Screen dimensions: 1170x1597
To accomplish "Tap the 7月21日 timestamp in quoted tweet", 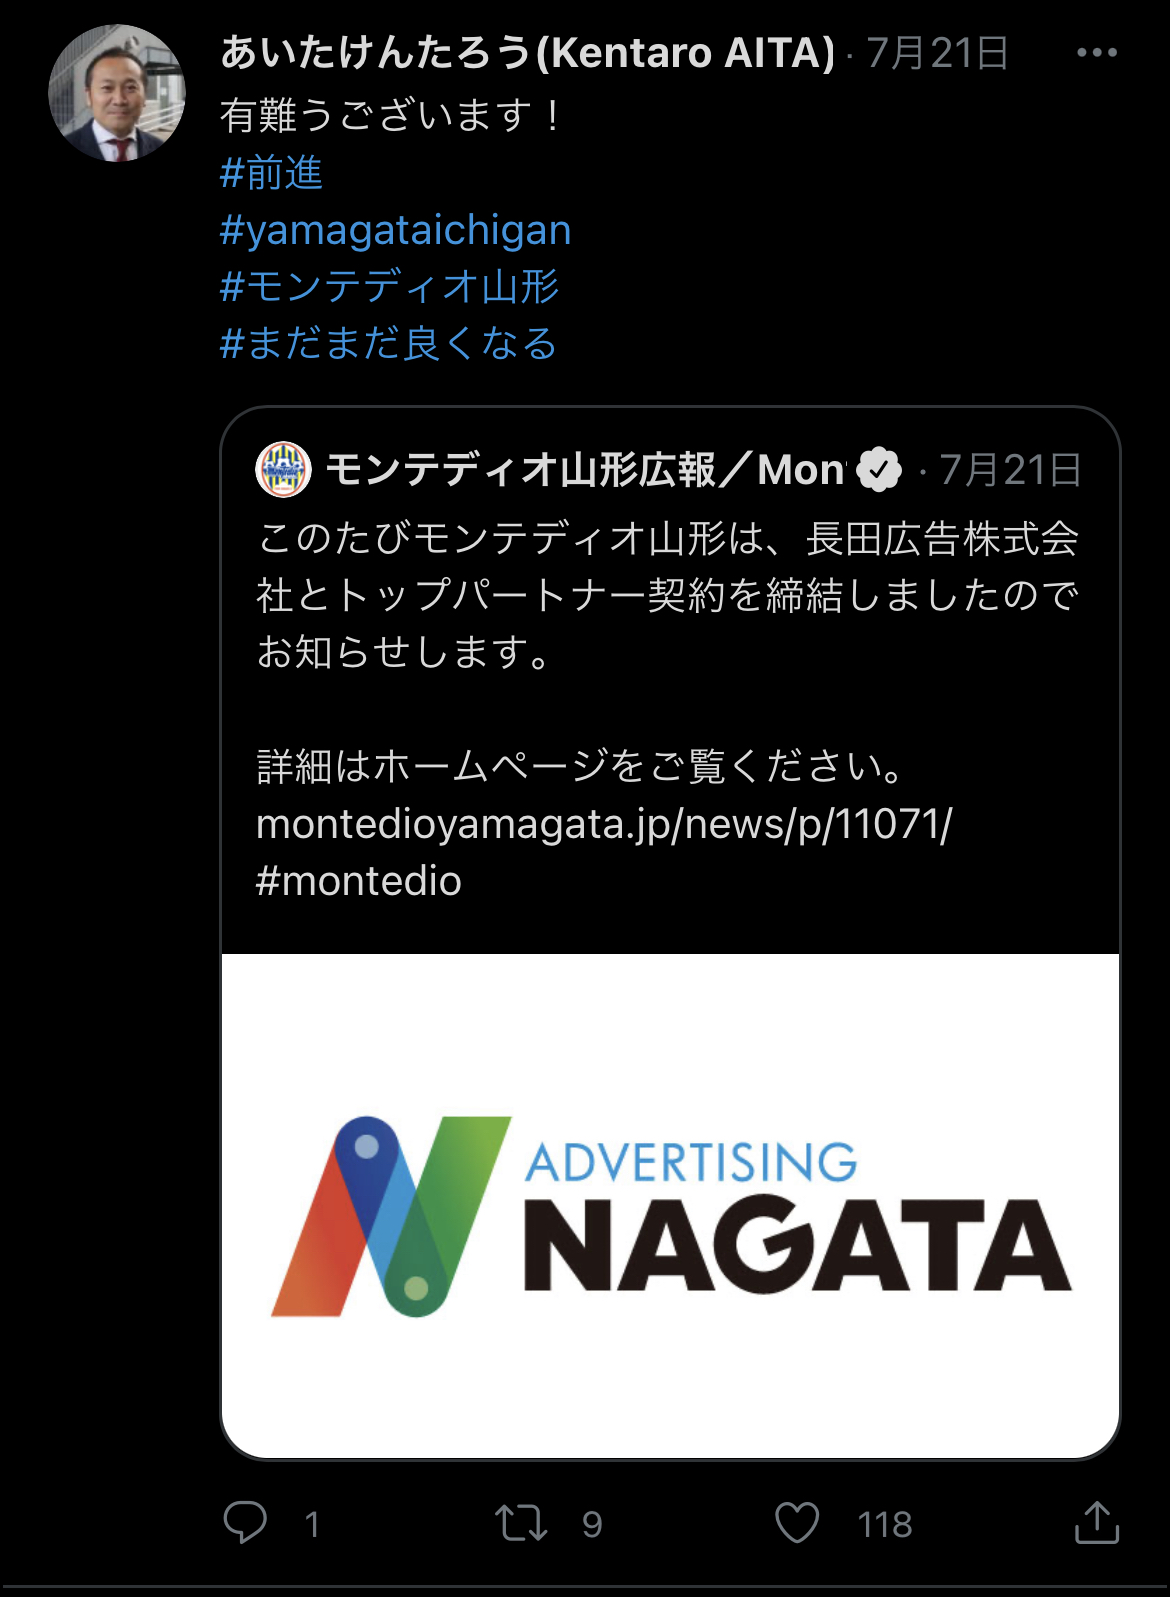I will tap(1010, 469).
